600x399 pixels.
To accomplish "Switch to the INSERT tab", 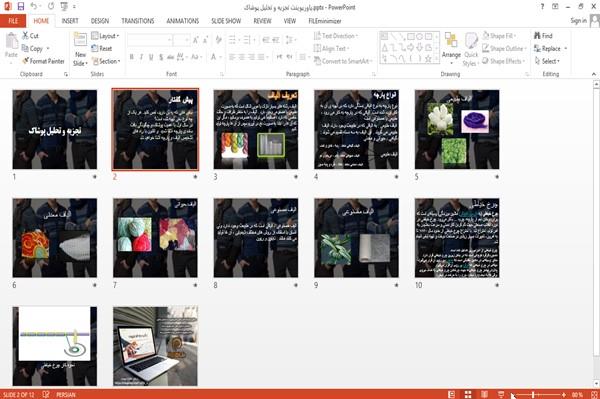I will 70,21.
